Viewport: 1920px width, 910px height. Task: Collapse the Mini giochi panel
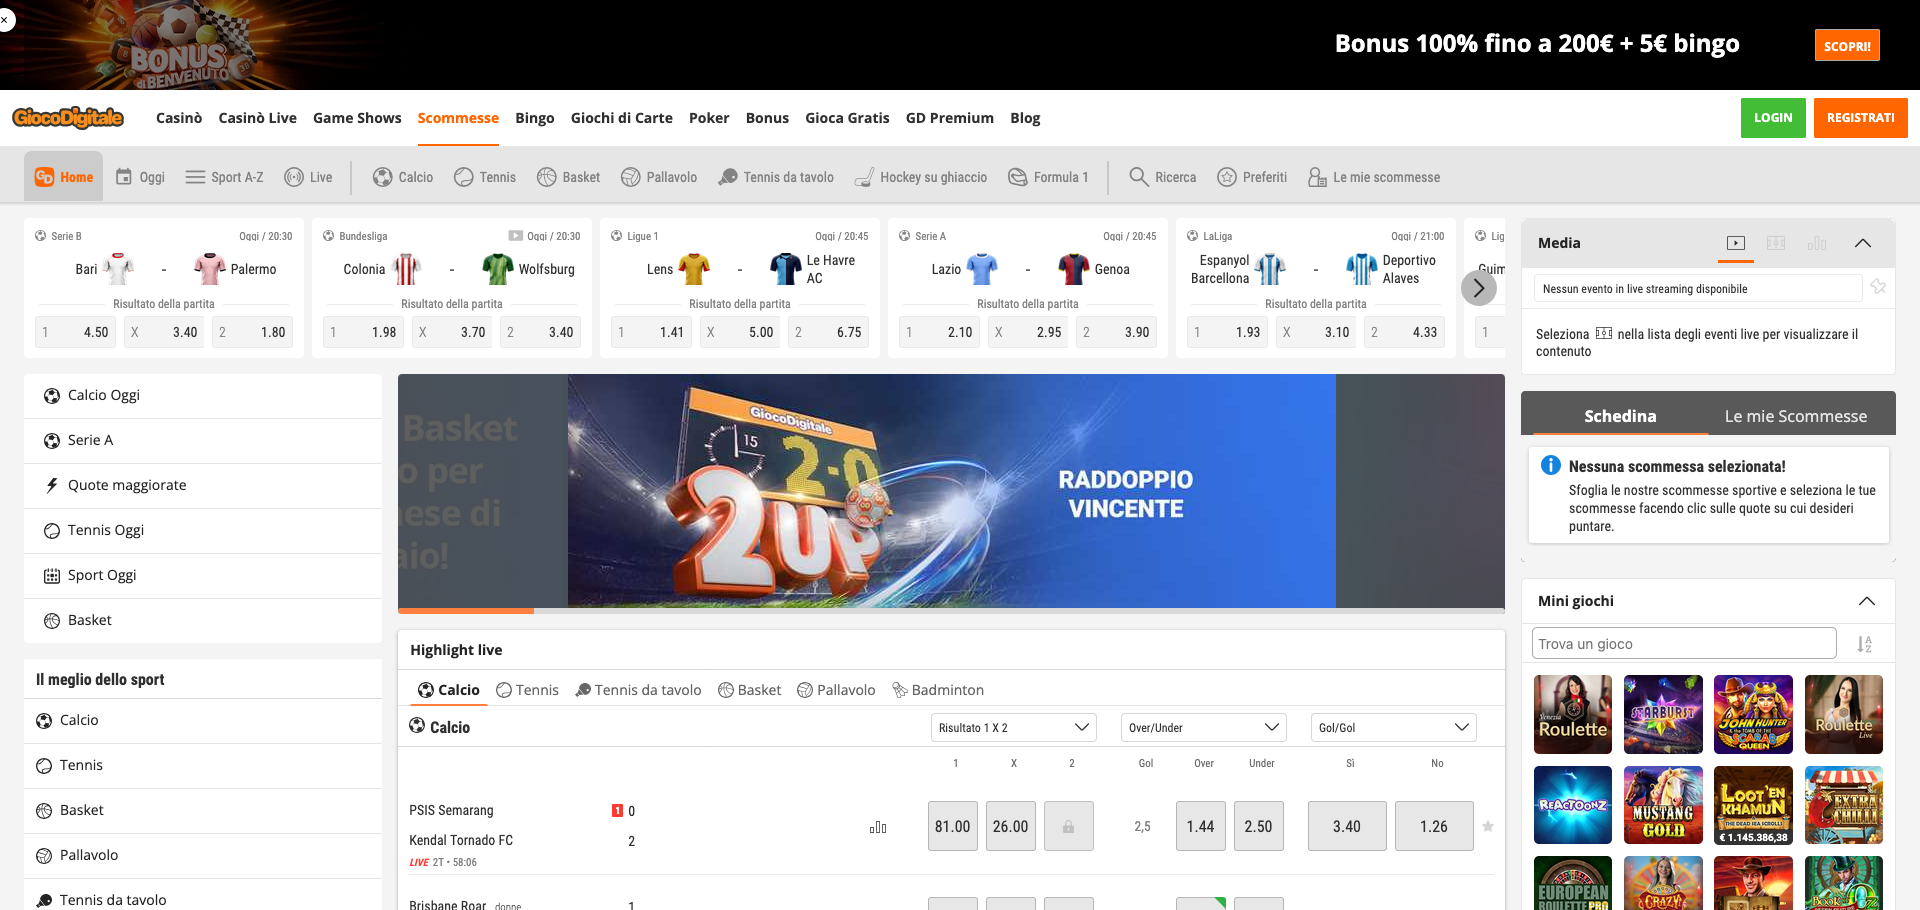[1866, 601]
